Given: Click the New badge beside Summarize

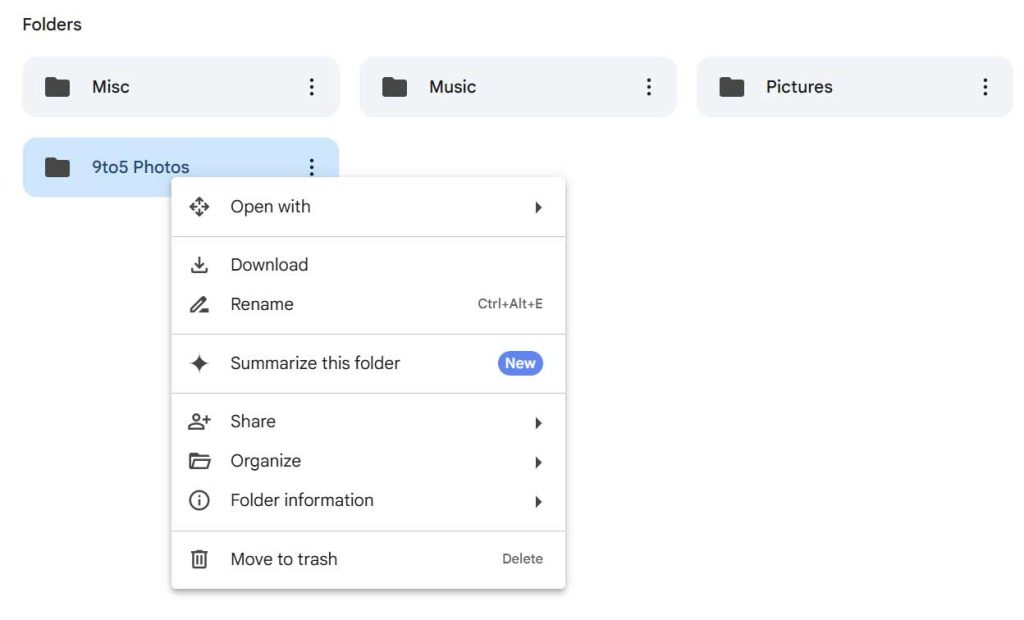Looking at the screenshot, I should pyautogui.click(x=520, y=363).
